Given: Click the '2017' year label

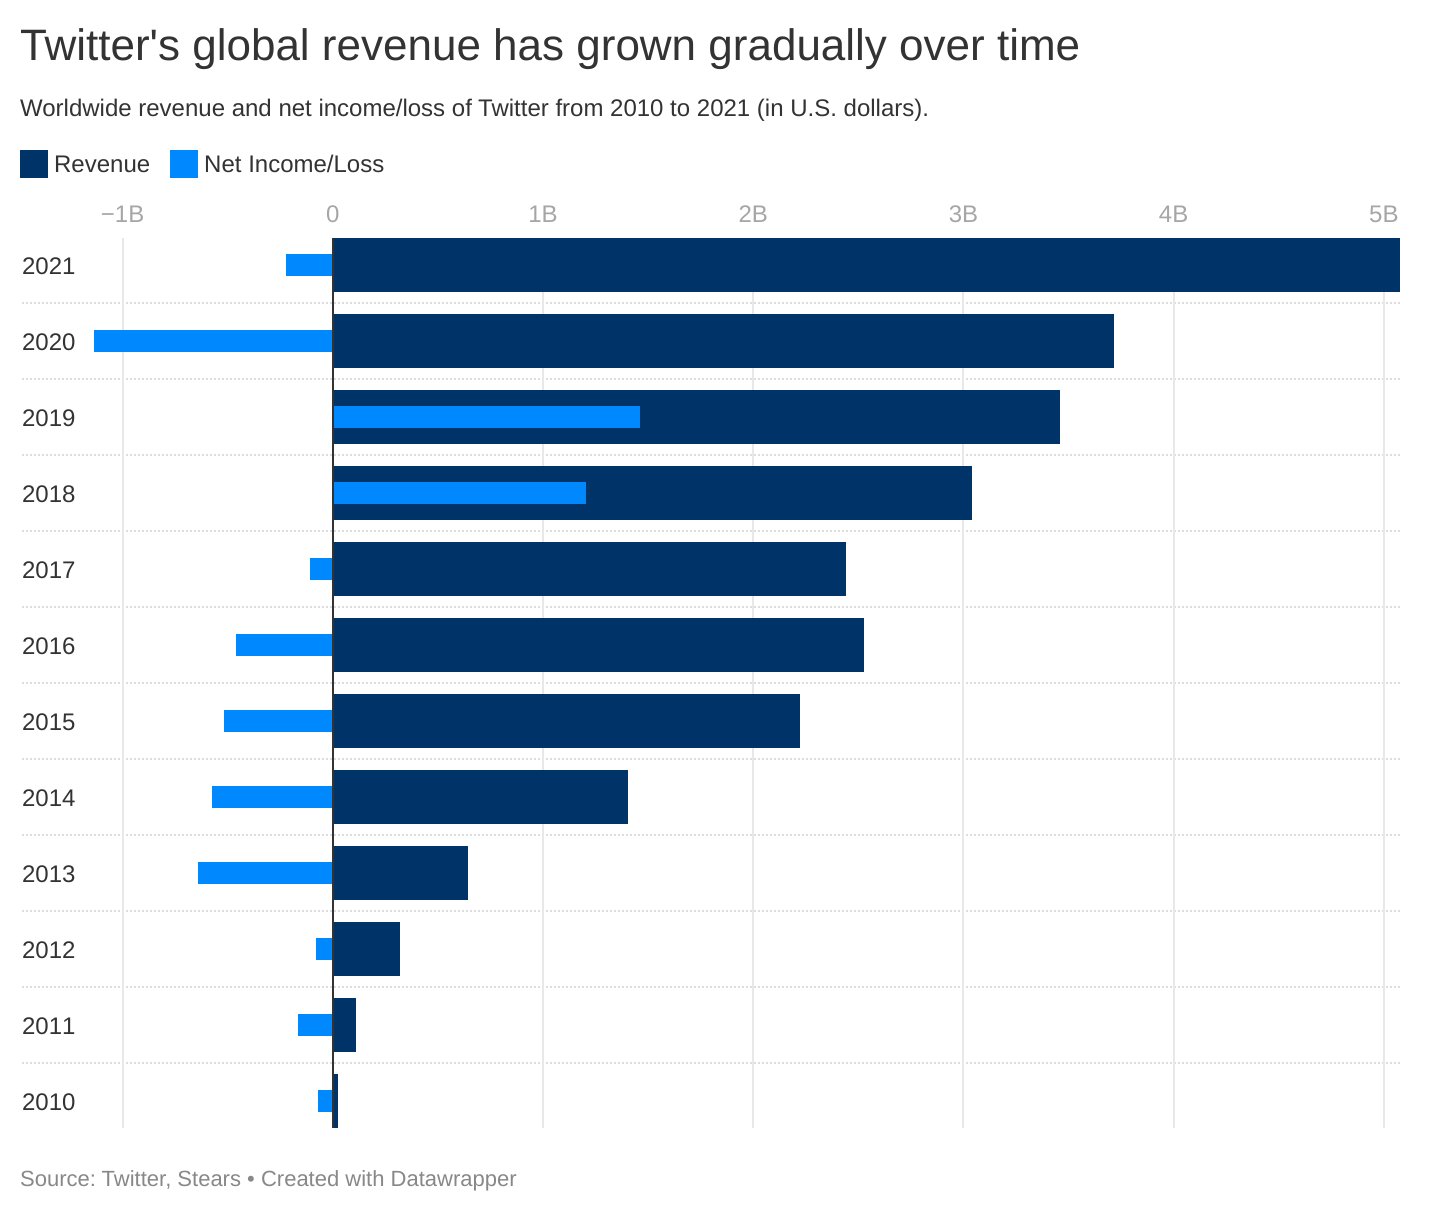Looking at the screenshot, I should [48, 570].
